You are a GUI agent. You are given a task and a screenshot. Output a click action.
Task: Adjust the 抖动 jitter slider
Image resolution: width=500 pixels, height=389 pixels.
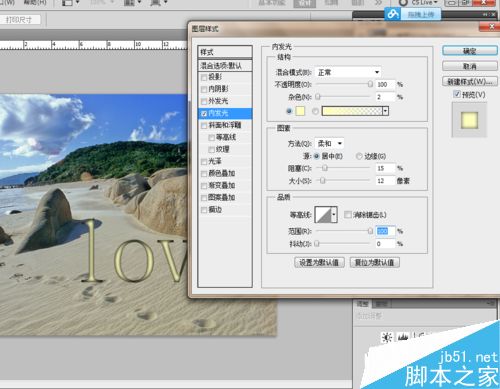click(x=317, y=244)
